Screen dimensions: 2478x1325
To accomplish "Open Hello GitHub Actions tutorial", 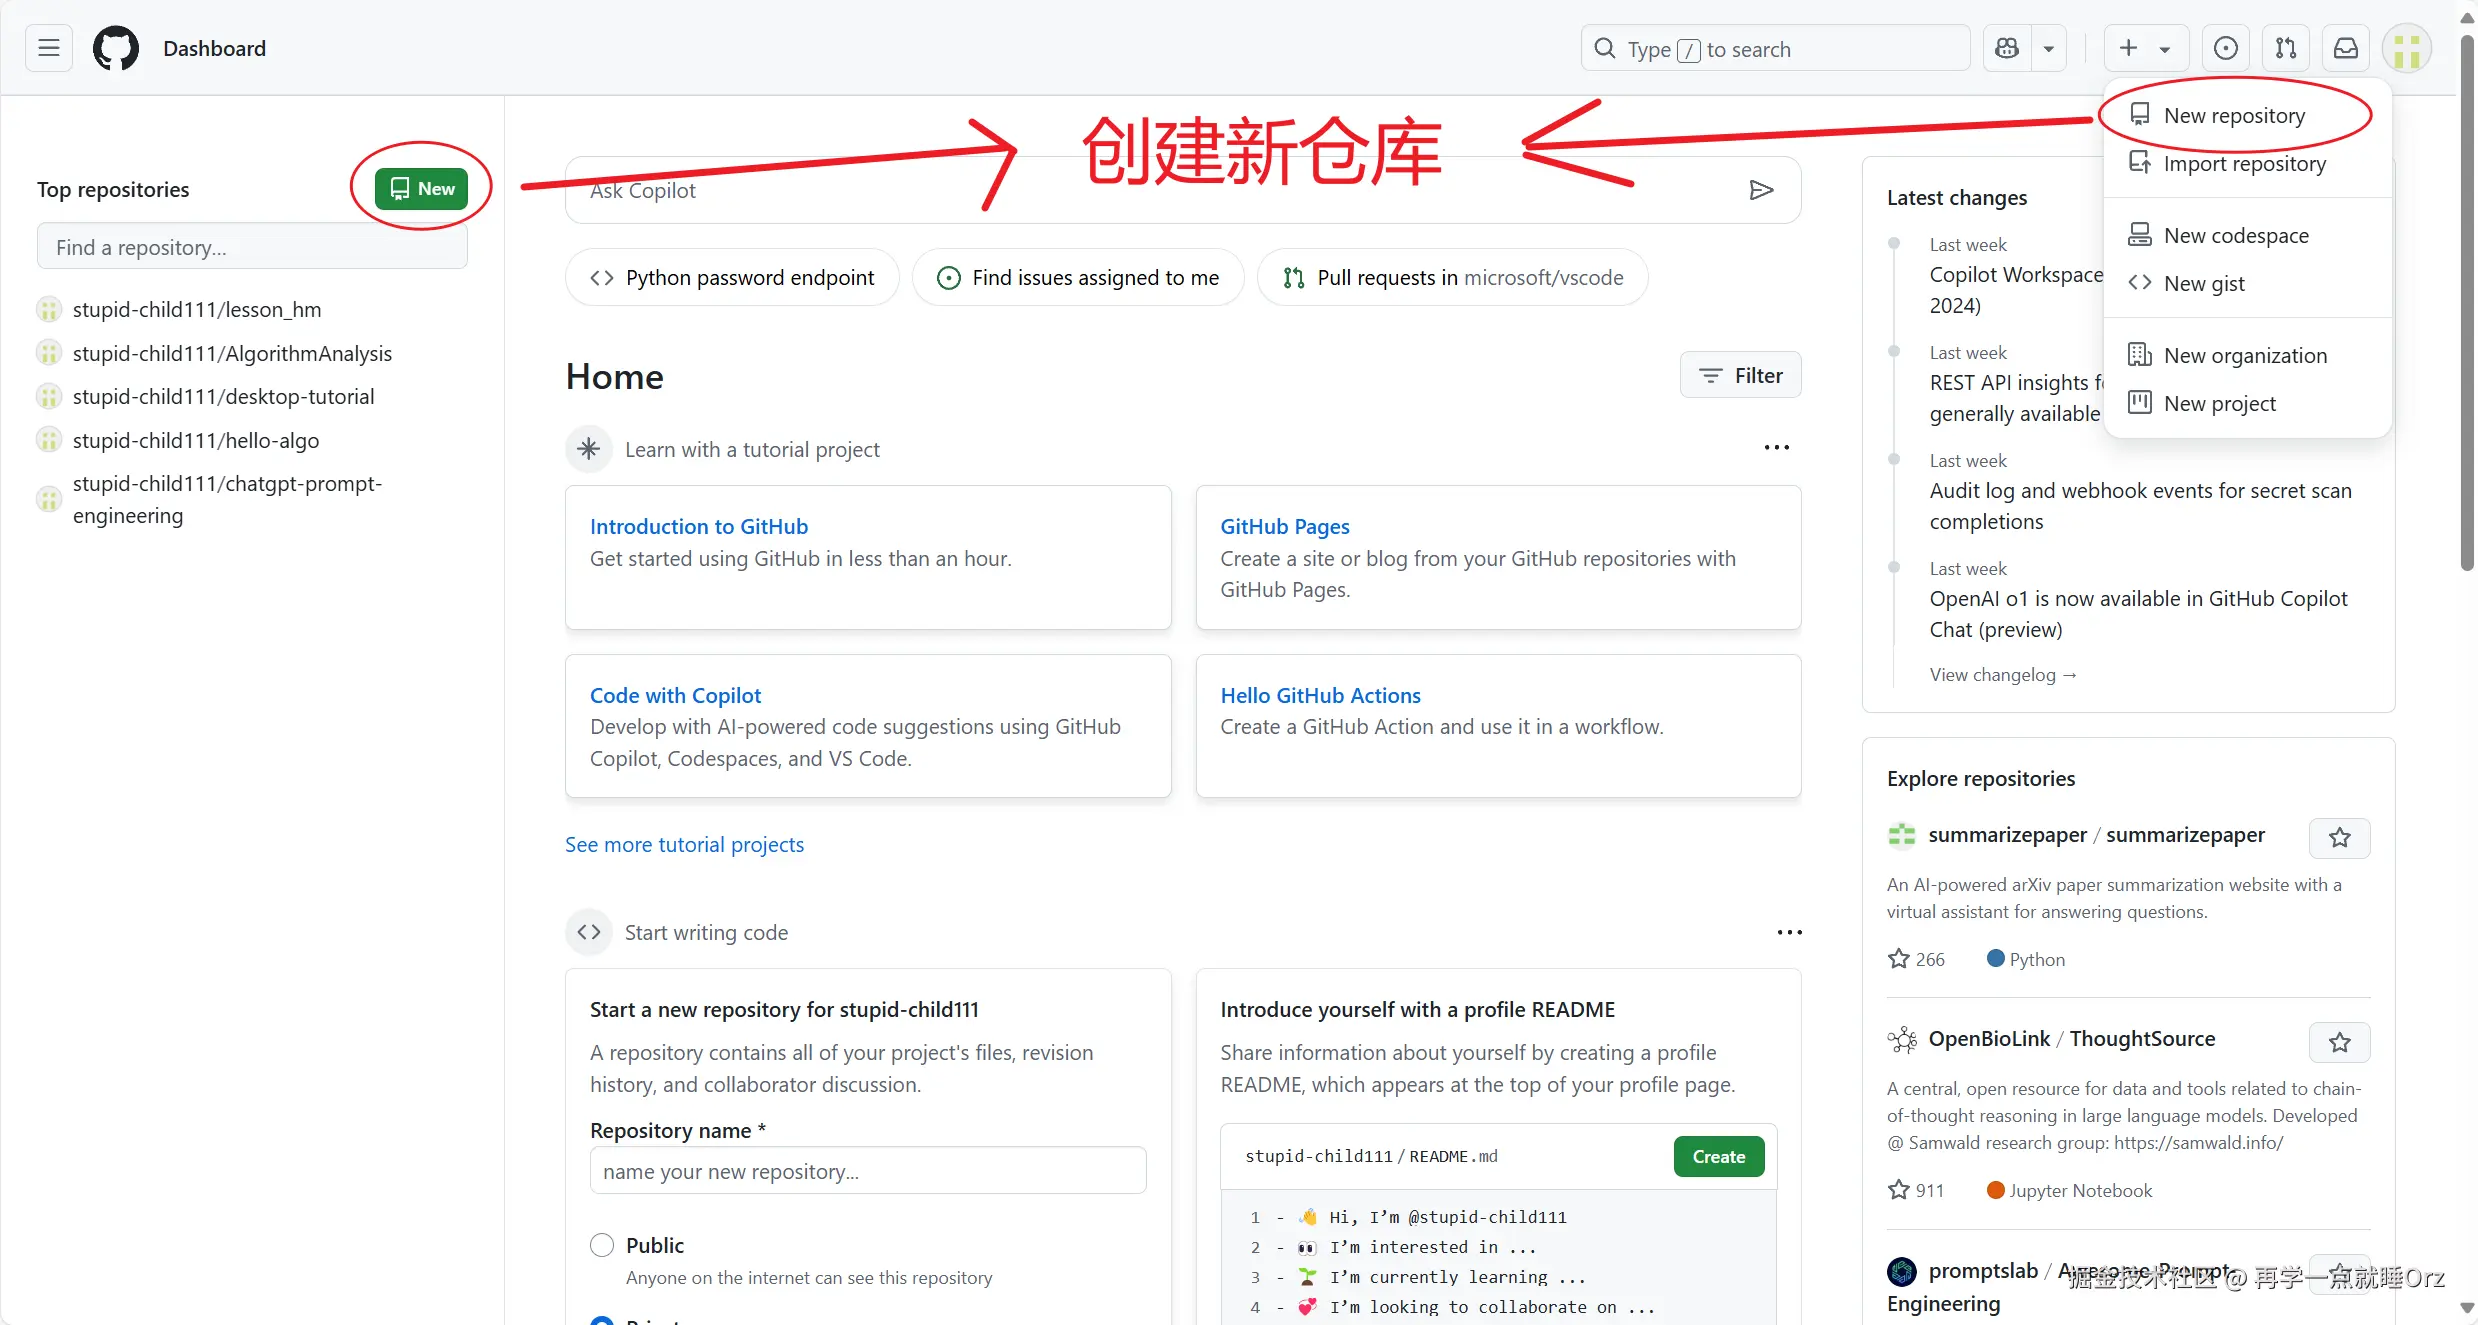I will [x=1320, y=695].
